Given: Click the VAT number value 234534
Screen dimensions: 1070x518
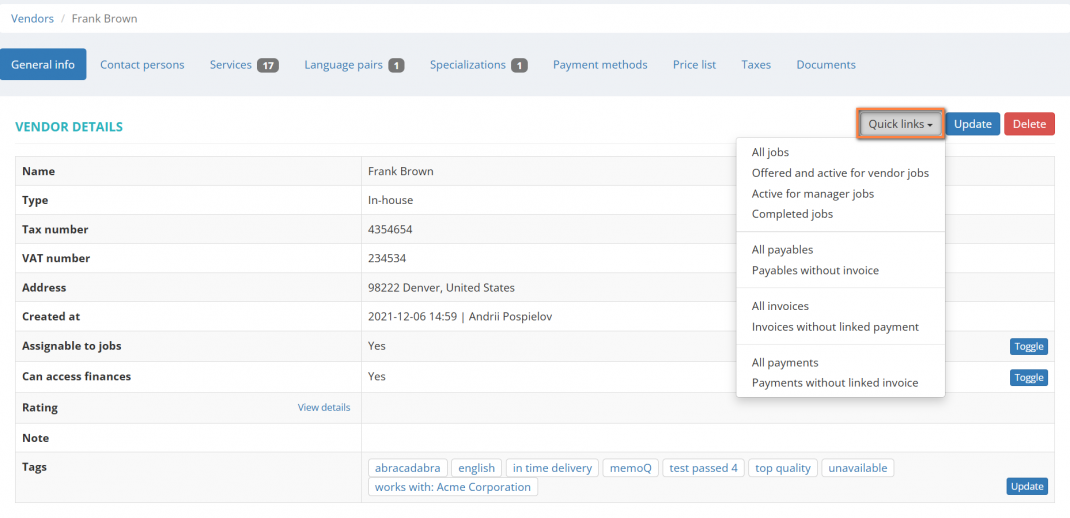Looking at the screenshot, I should click(387, 259).
